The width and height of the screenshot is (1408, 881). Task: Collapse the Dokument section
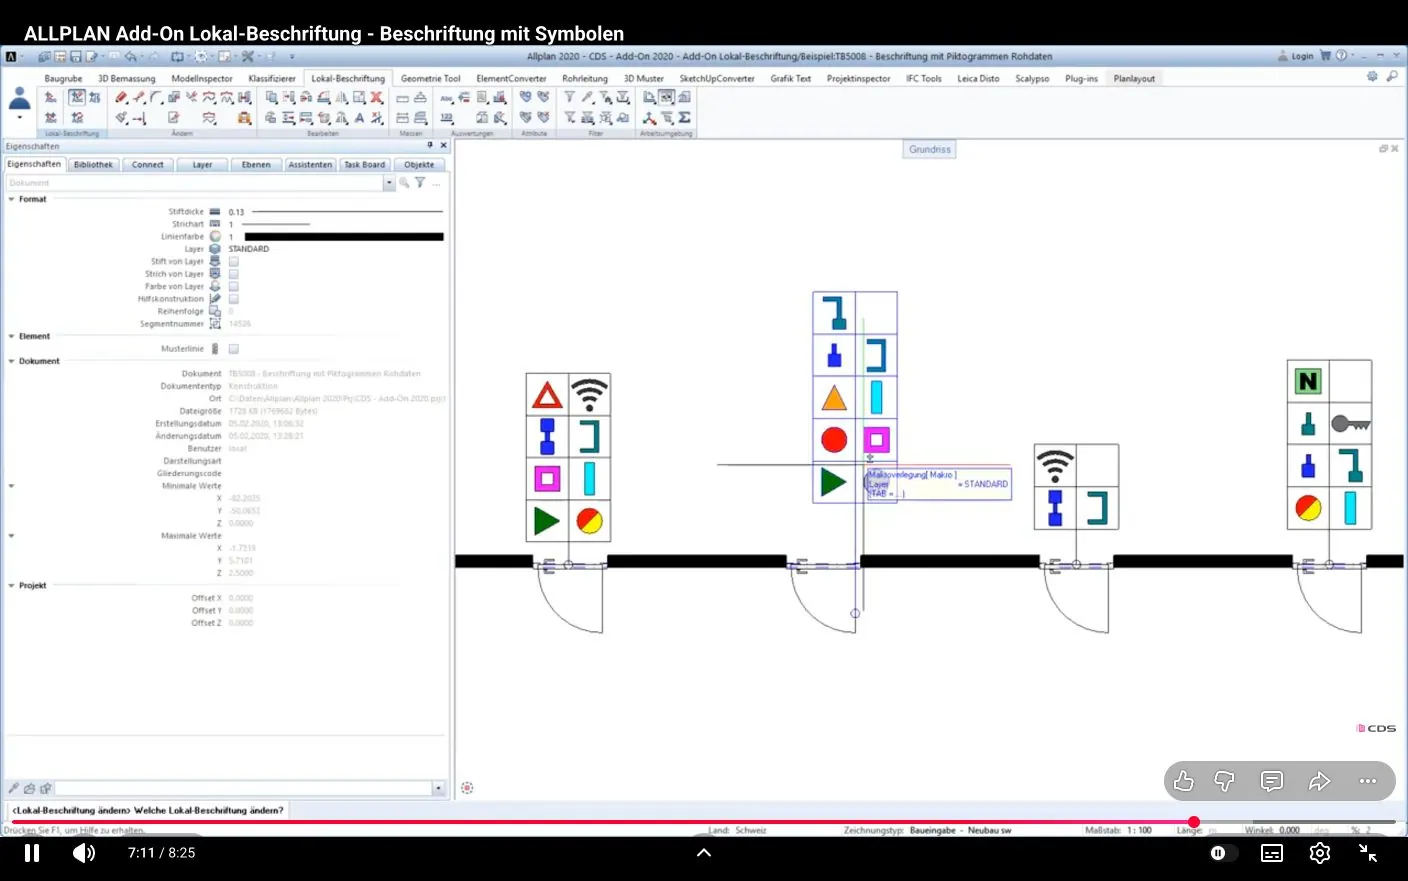pyautogui.click(x=12, y=361)
